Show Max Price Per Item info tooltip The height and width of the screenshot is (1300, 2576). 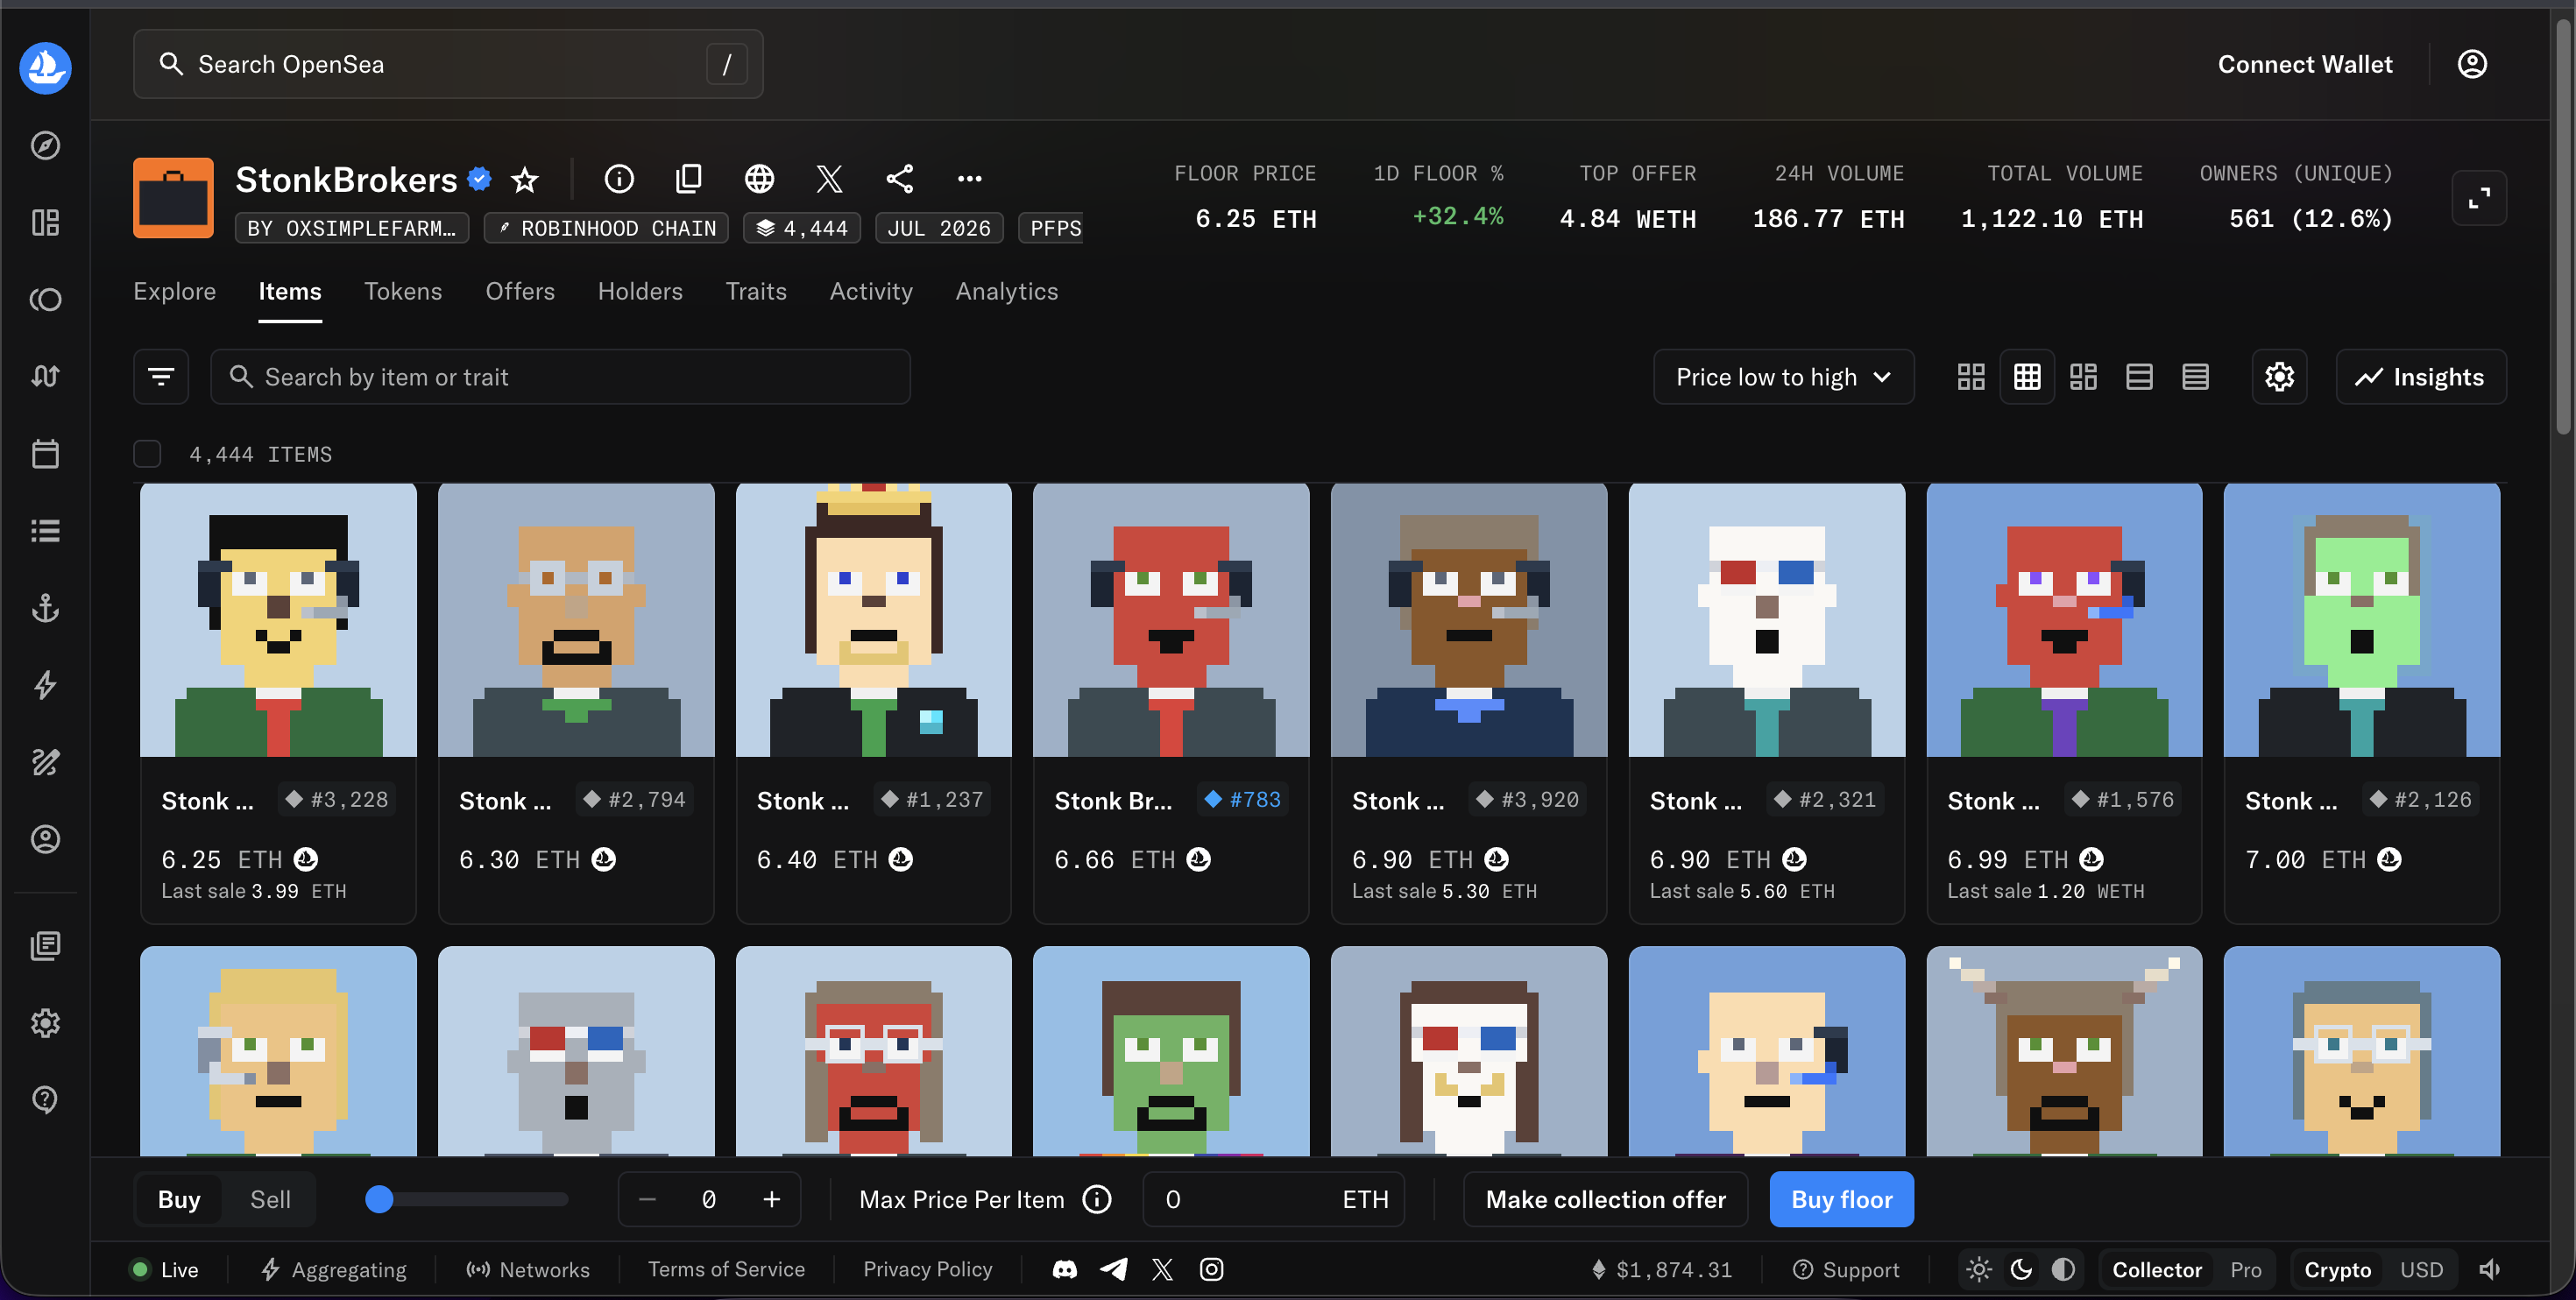point(1097,1199)
